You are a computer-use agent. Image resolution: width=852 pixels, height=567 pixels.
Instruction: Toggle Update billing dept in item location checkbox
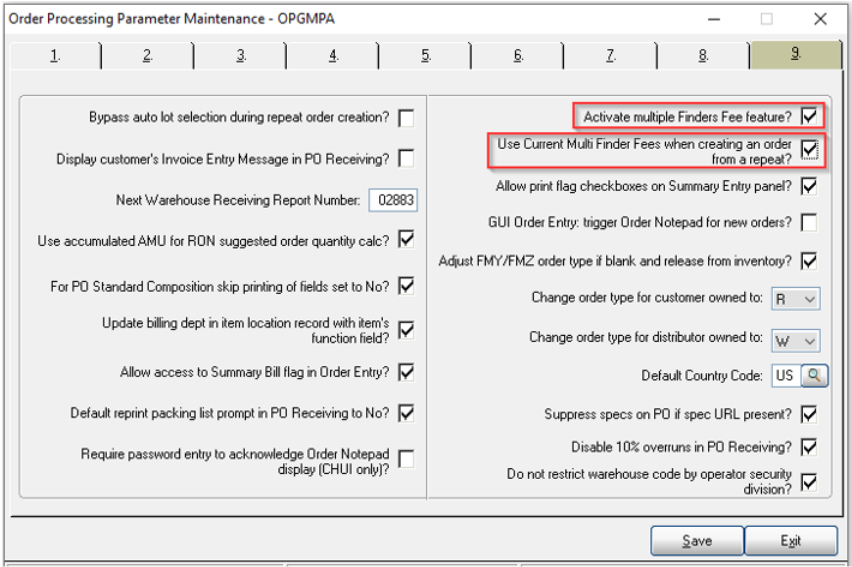406,330
